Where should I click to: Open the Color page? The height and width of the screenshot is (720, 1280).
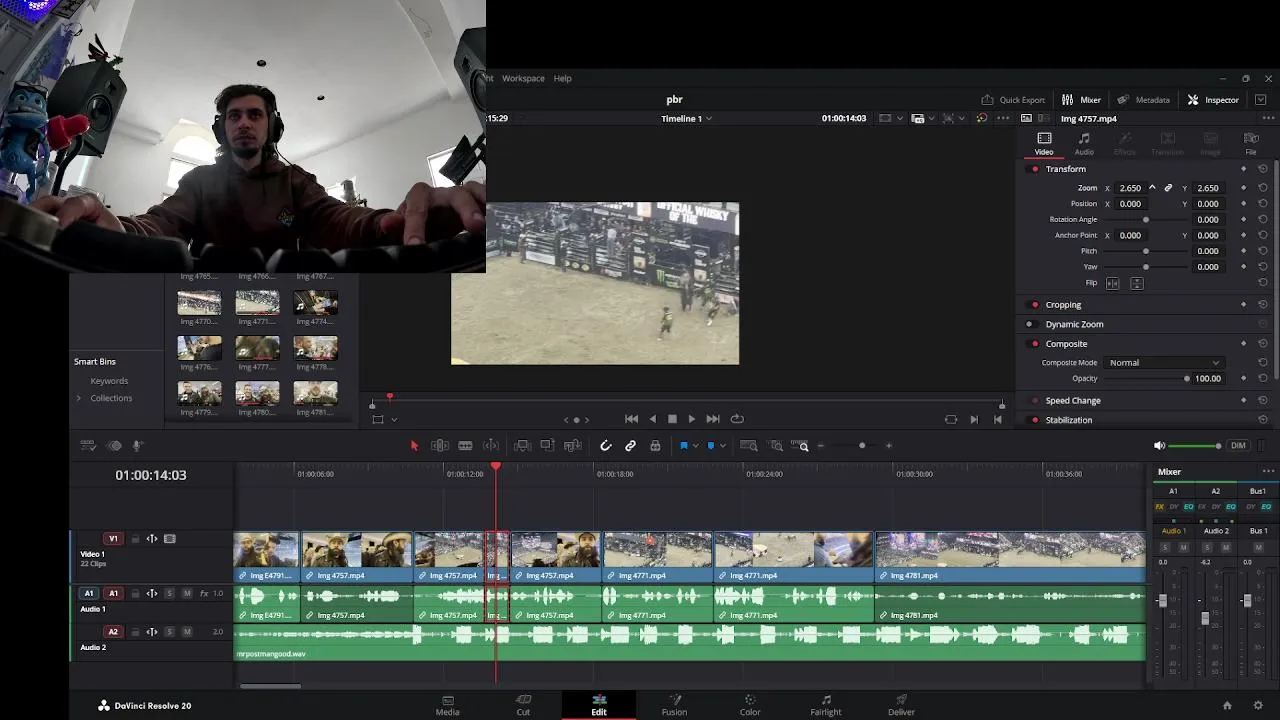pyautogui.click(x=749, y=705)
